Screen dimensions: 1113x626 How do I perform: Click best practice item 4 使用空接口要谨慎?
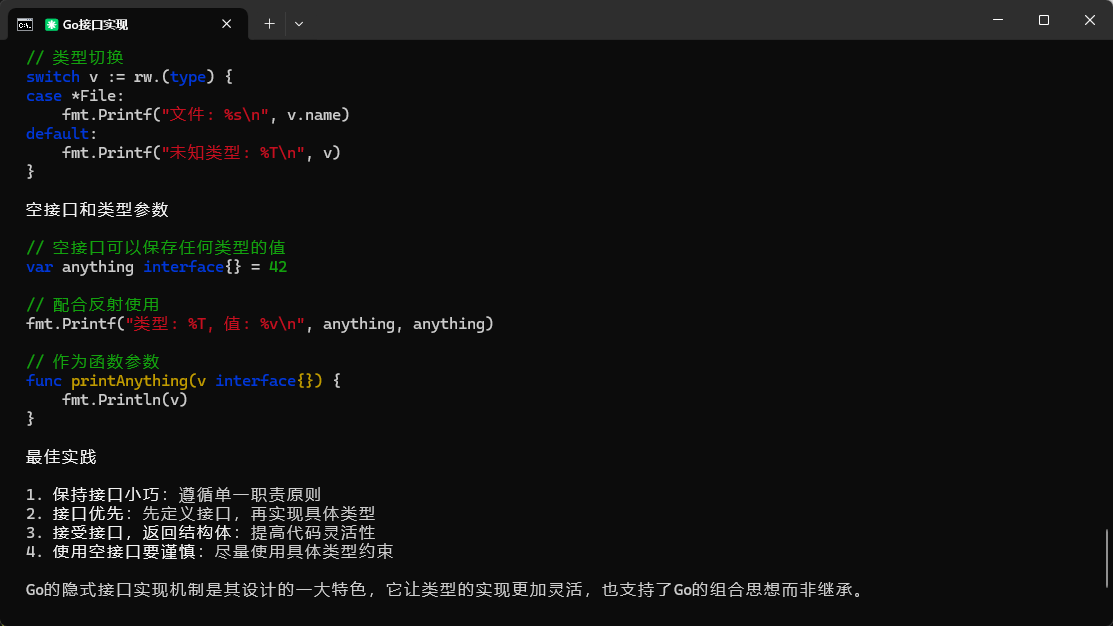[209, 551]
